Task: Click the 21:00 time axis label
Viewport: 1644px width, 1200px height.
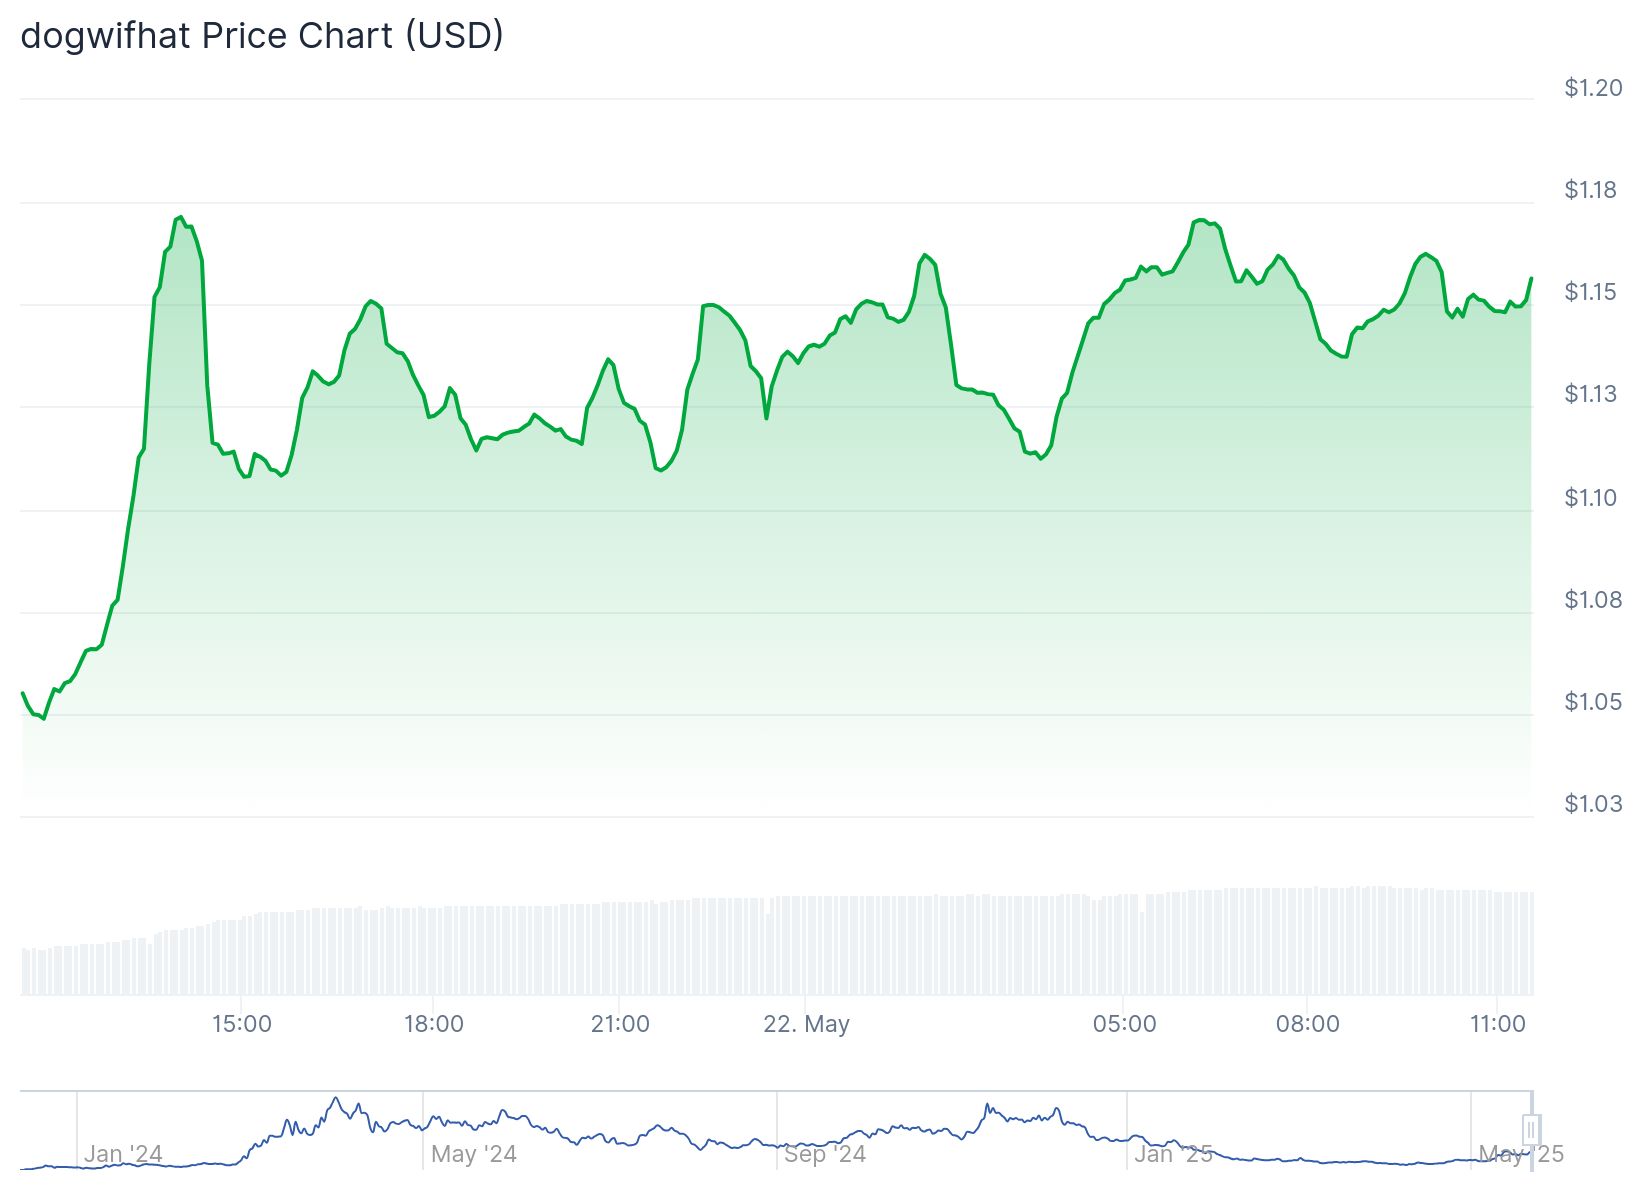Action: pos(620,1024)
